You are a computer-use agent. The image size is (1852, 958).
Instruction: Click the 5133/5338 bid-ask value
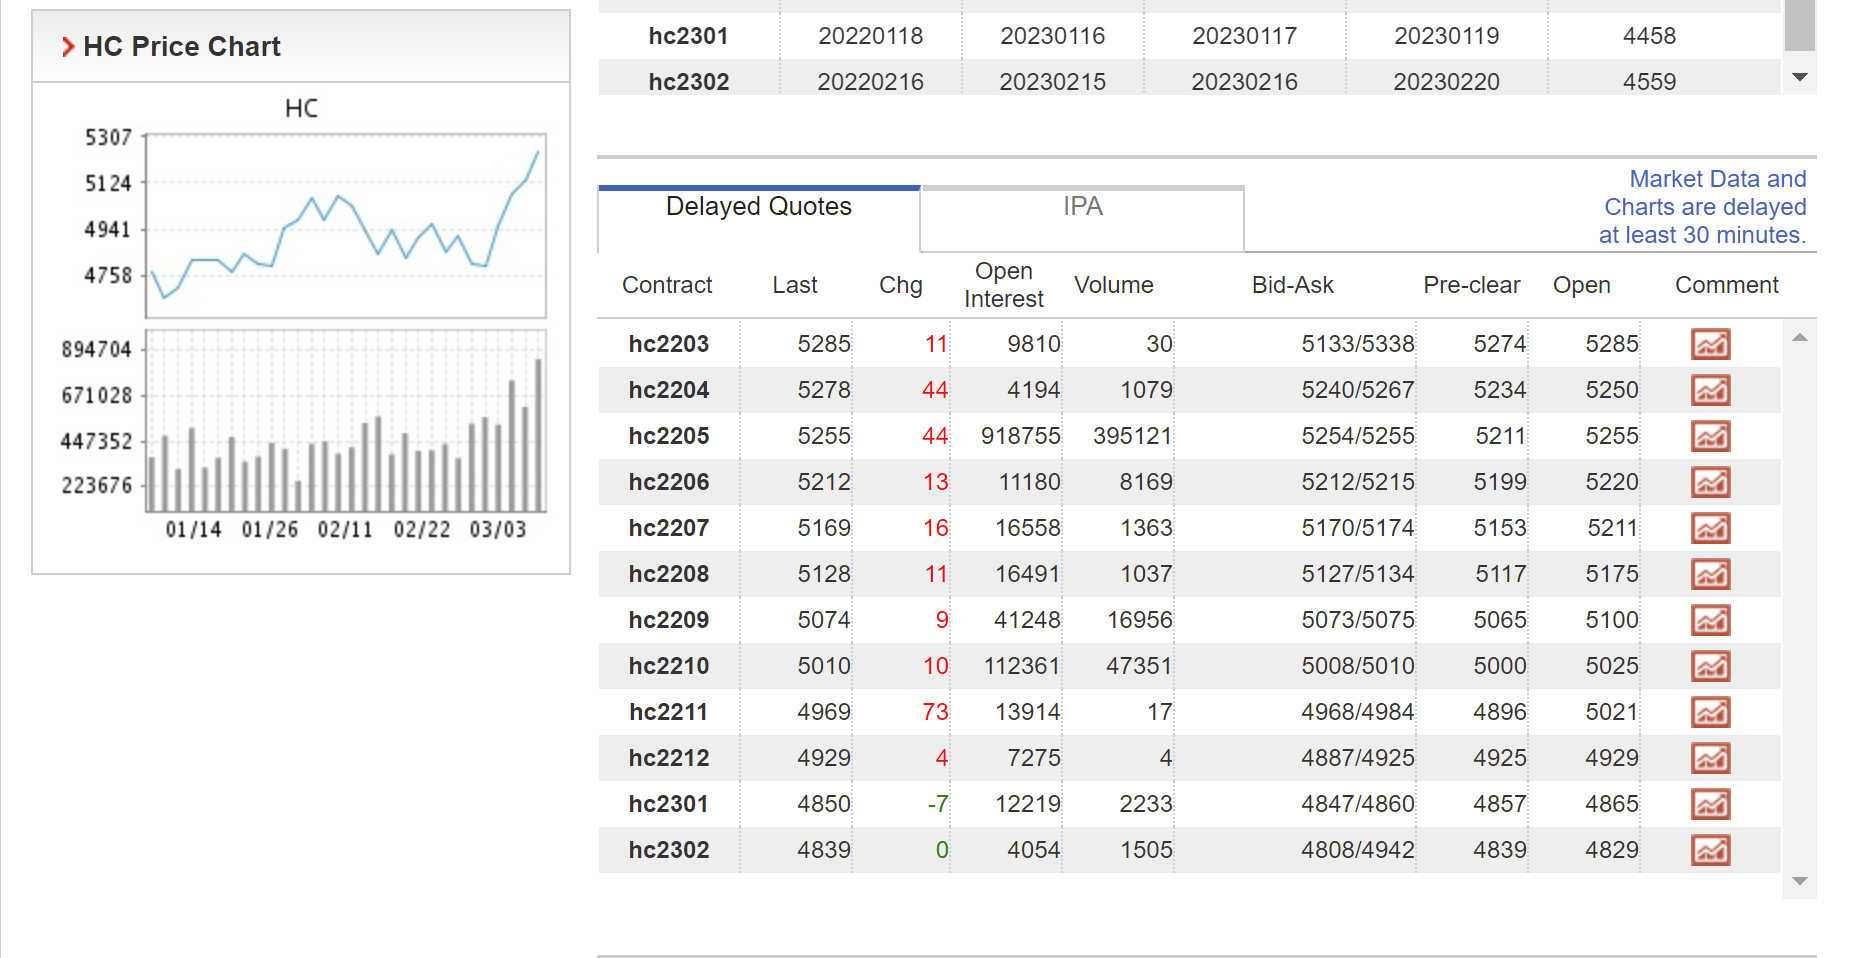click(1358, 344)
